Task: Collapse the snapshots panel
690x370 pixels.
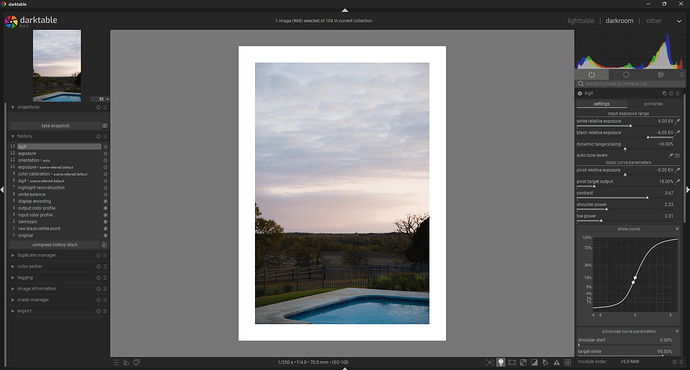Action: pyautogui.click(x=13, y=107)
